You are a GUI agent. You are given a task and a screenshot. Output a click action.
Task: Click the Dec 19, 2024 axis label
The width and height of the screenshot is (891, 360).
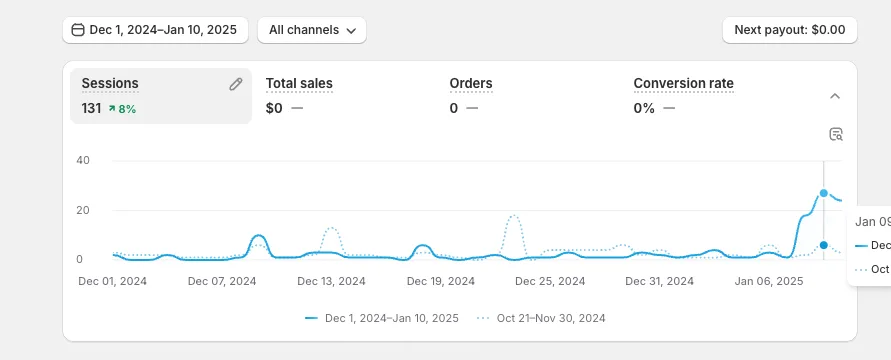click(x=441, y=281)
